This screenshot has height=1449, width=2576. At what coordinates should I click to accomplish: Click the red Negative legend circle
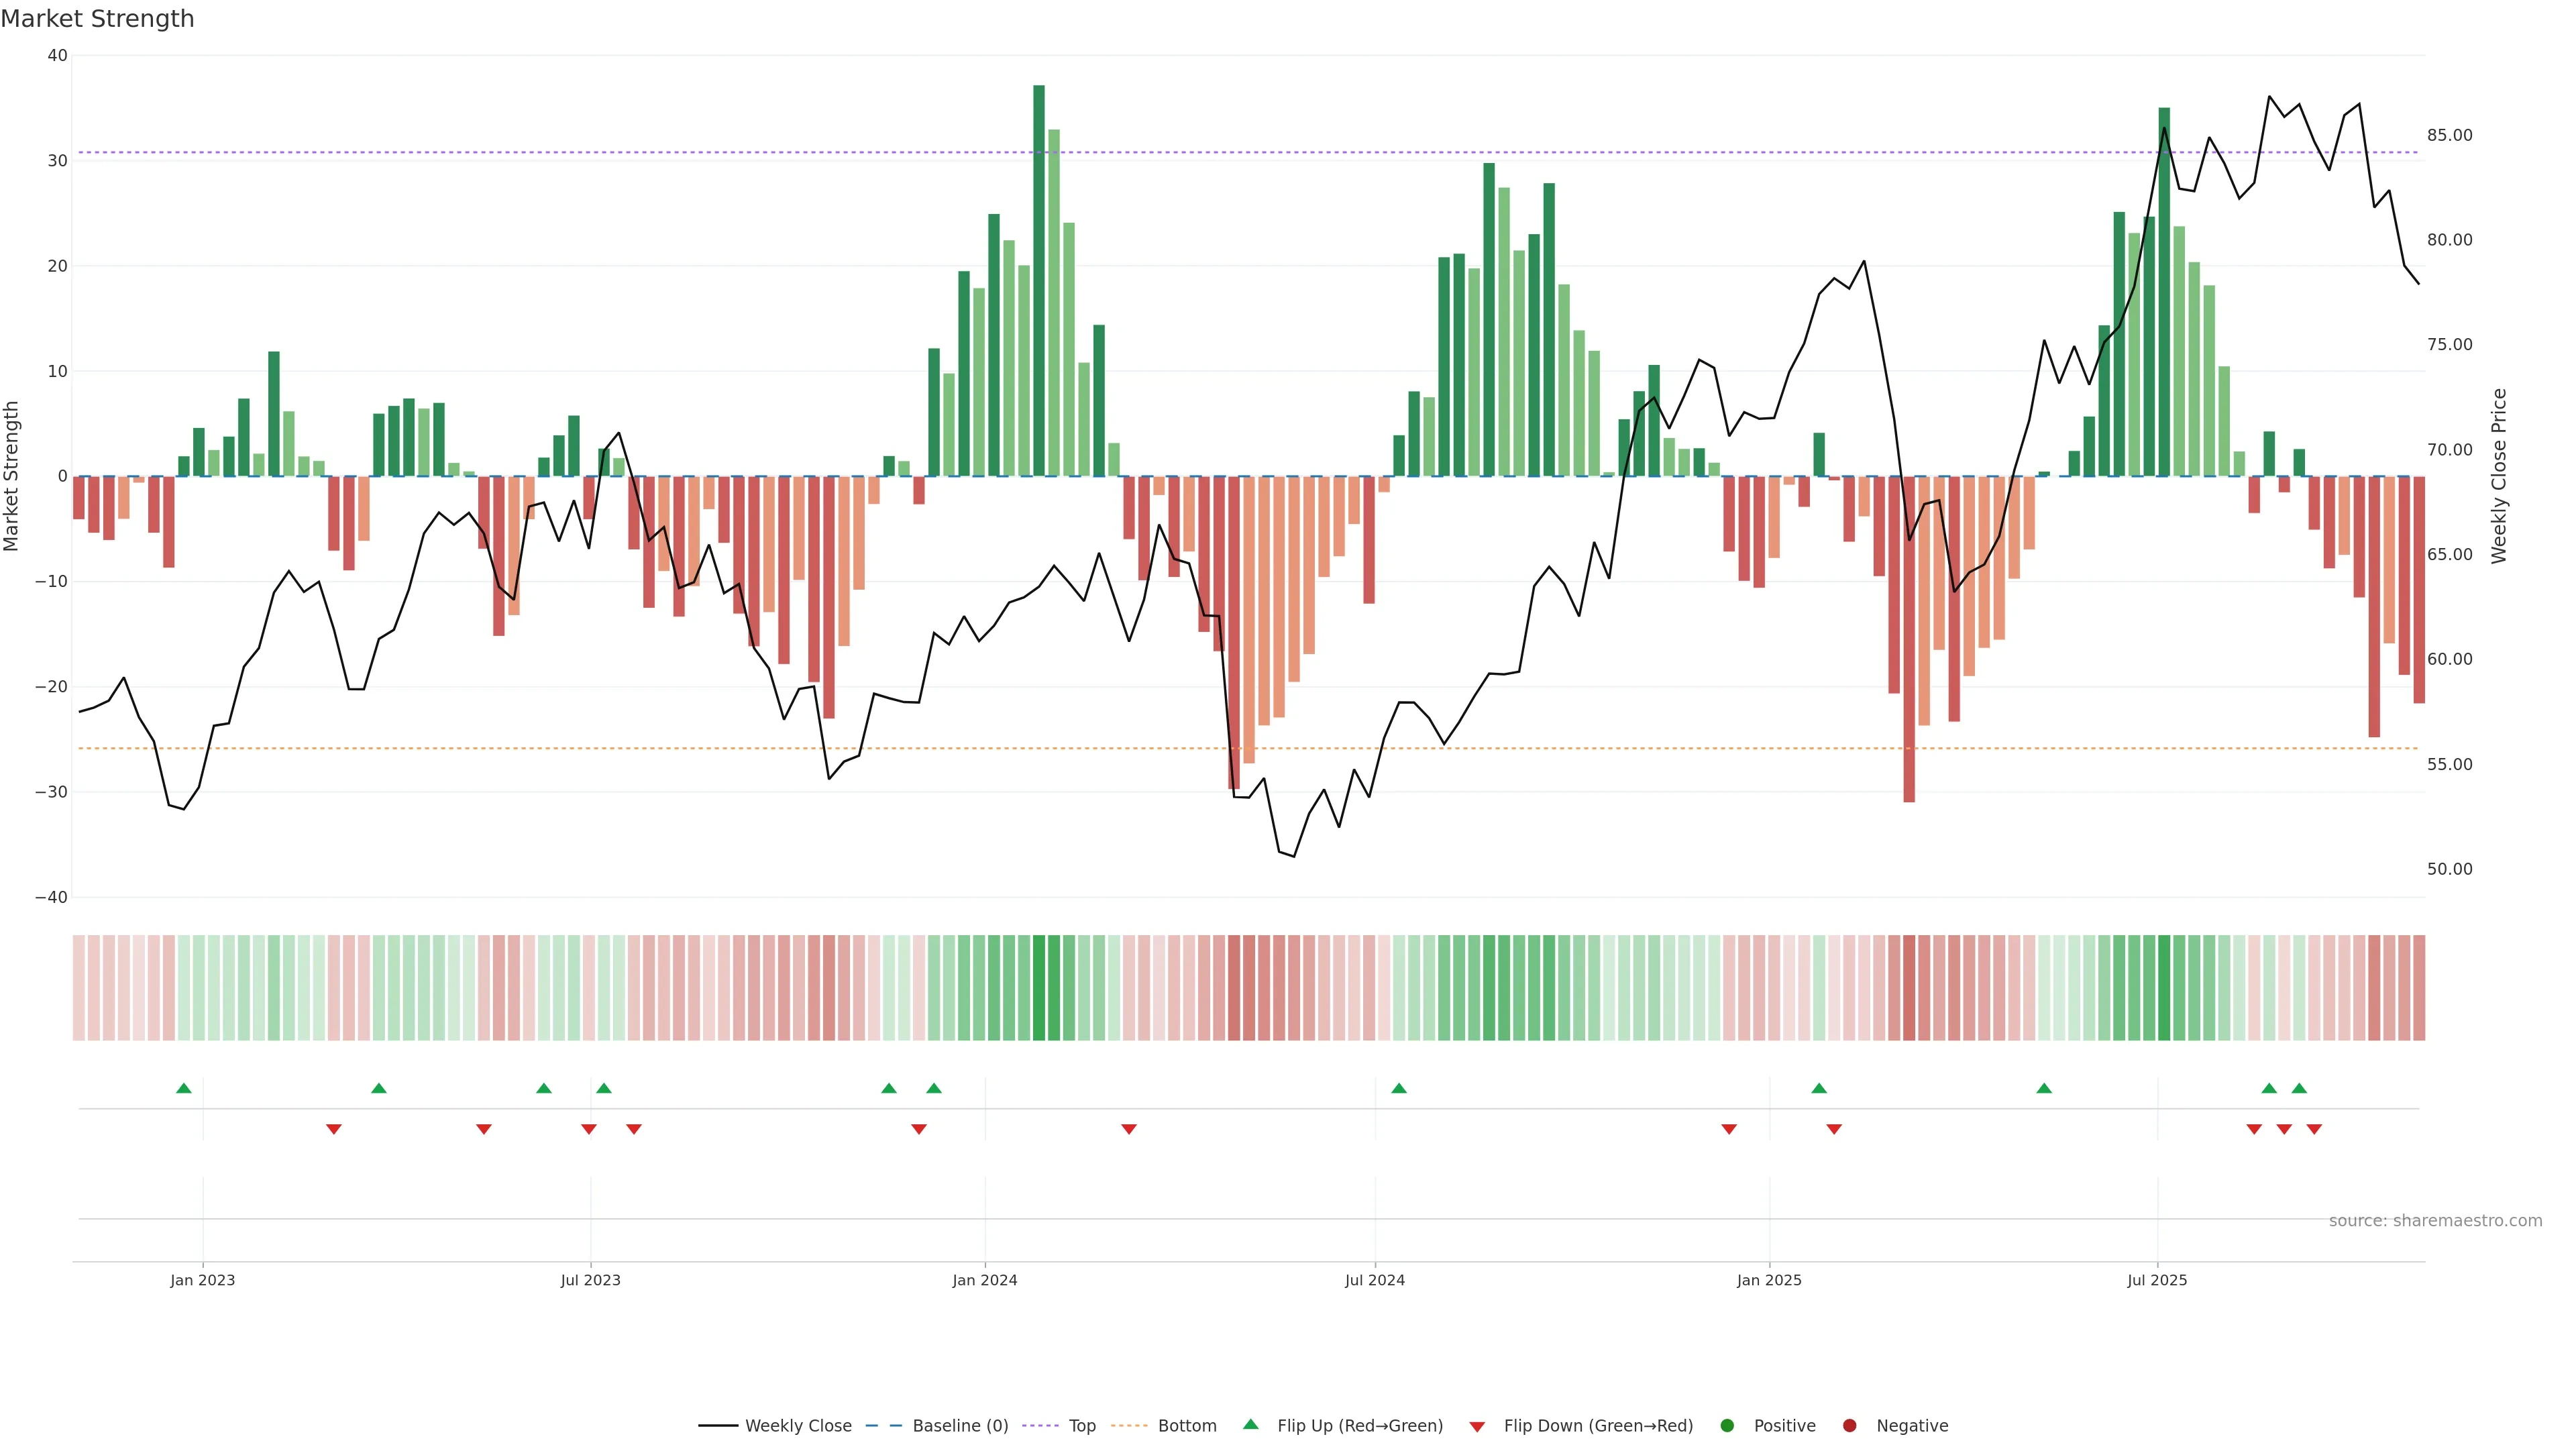1849,1426
